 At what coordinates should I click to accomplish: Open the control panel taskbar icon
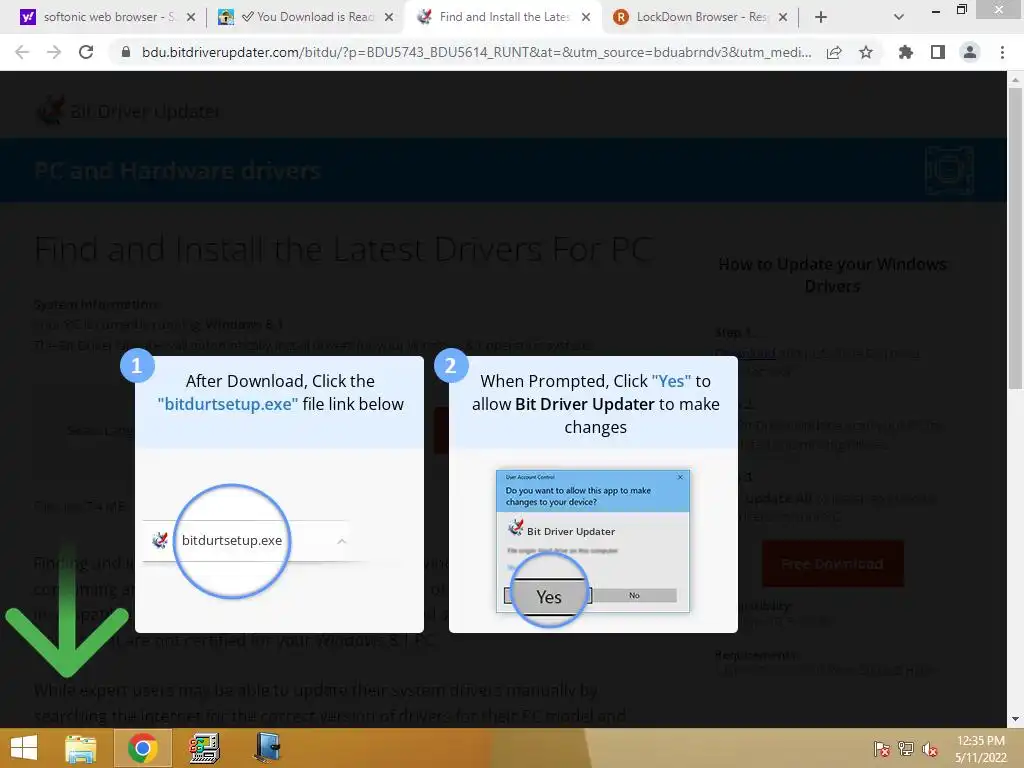click(x=204, y=748)
